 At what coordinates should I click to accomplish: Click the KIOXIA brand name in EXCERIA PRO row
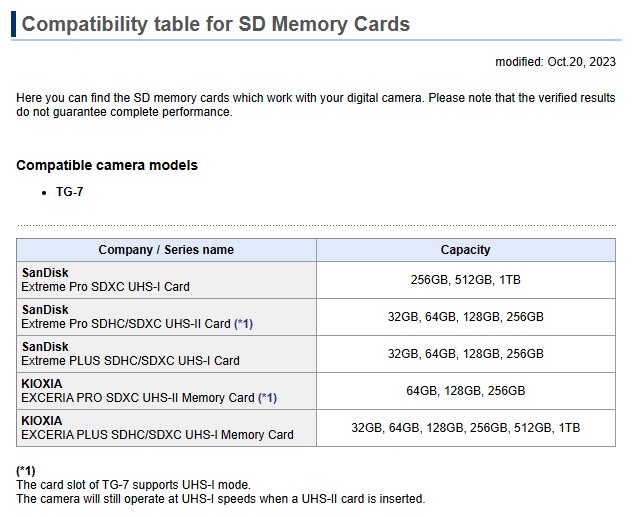click(42, 384)
